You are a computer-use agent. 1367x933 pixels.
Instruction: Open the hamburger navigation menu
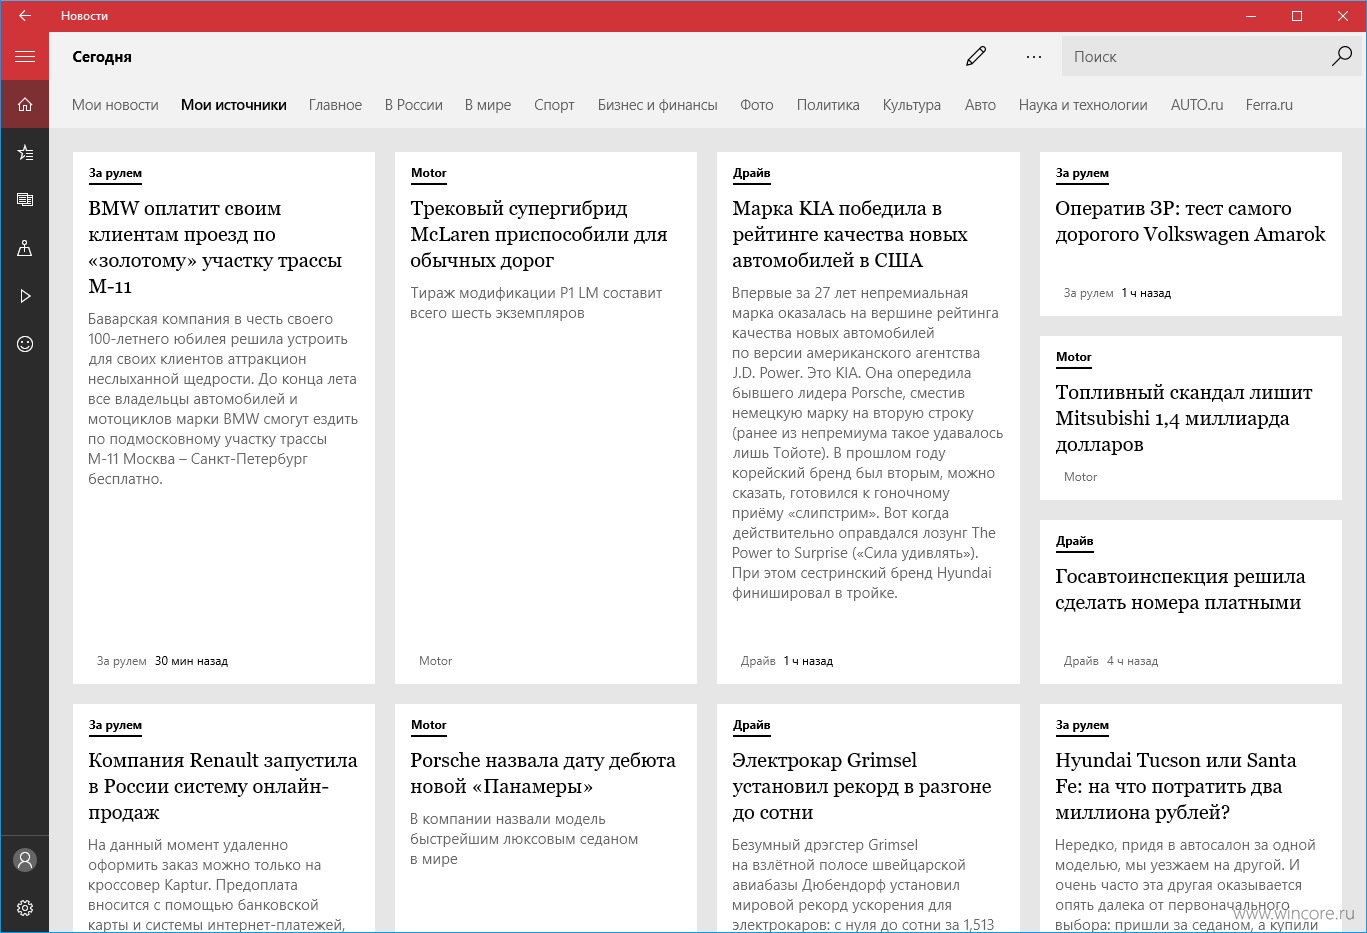coord(25,57)
